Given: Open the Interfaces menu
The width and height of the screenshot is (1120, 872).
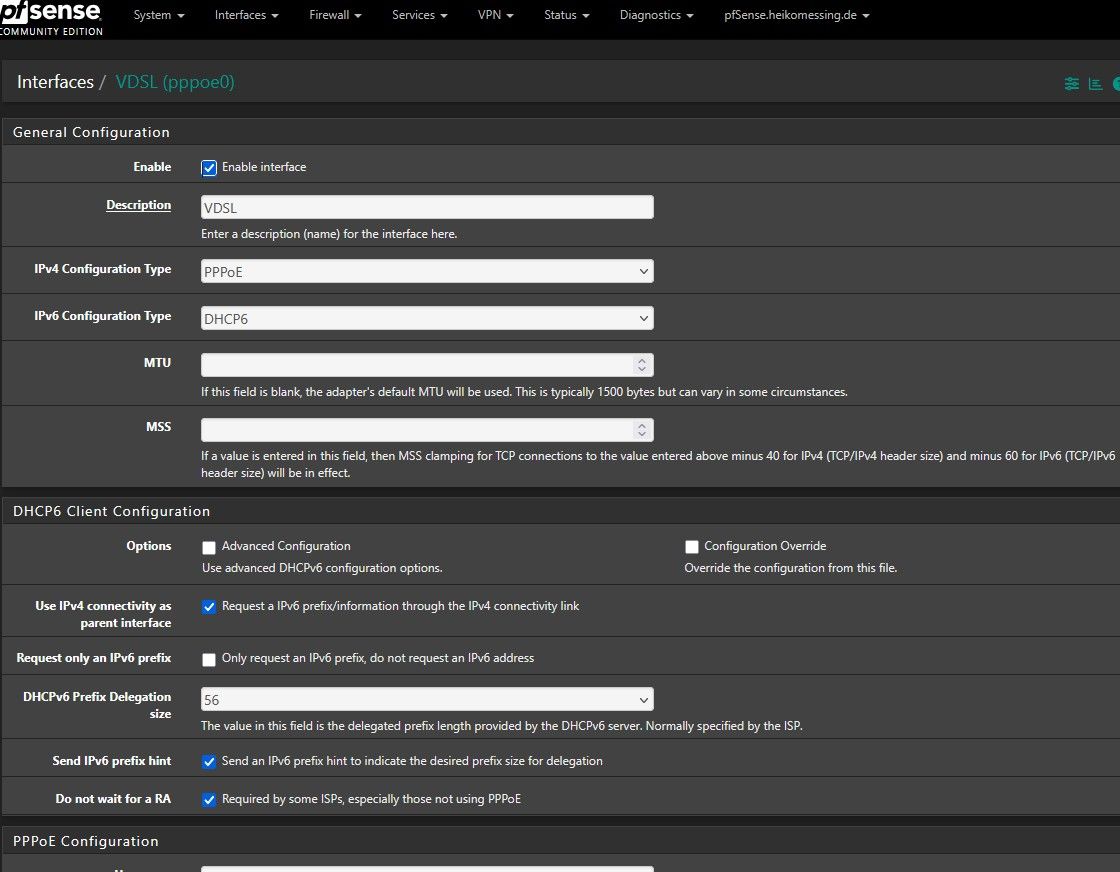Looking at the screenshot, I should click(x=246, y=15).
